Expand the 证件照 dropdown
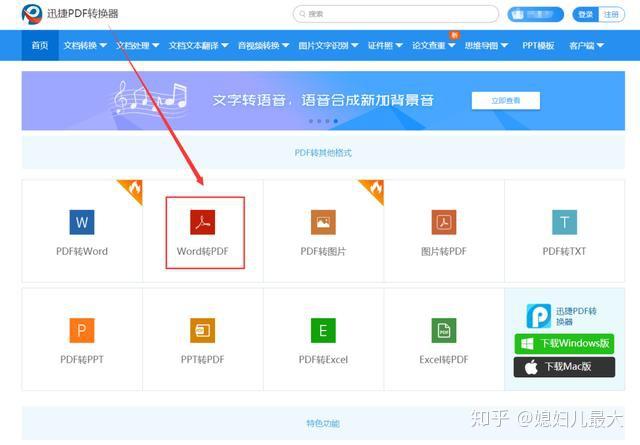This screenshot has width=640, height=445. click(385, 45)
